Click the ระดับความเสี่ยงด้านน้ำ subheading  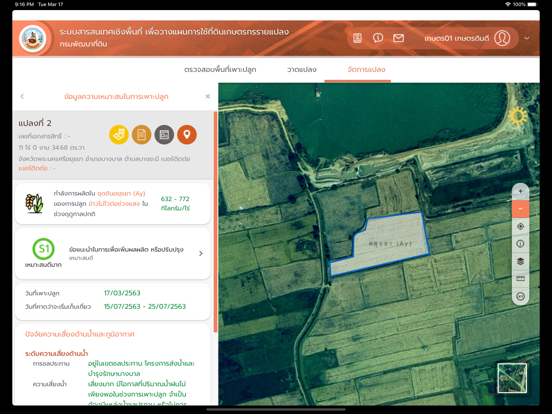(56, 353)
